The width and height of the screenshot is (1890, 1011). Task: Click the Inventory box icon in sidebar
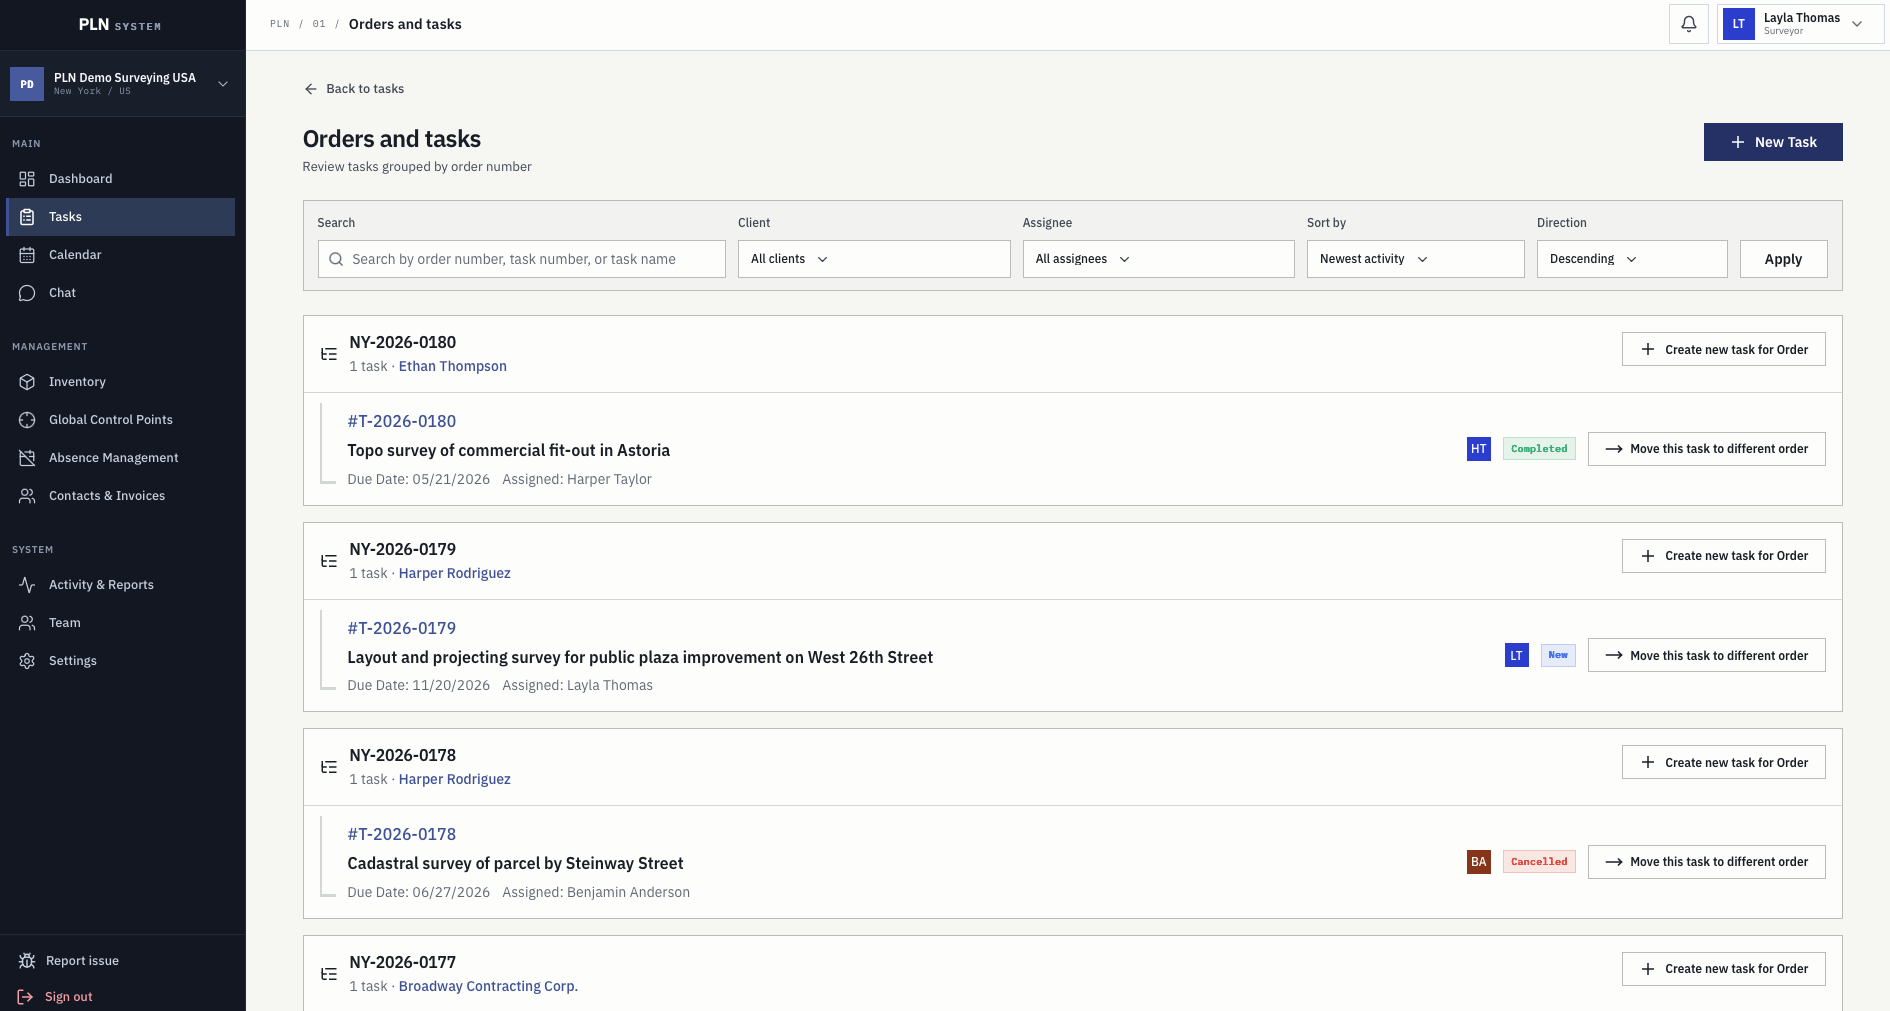27,382
